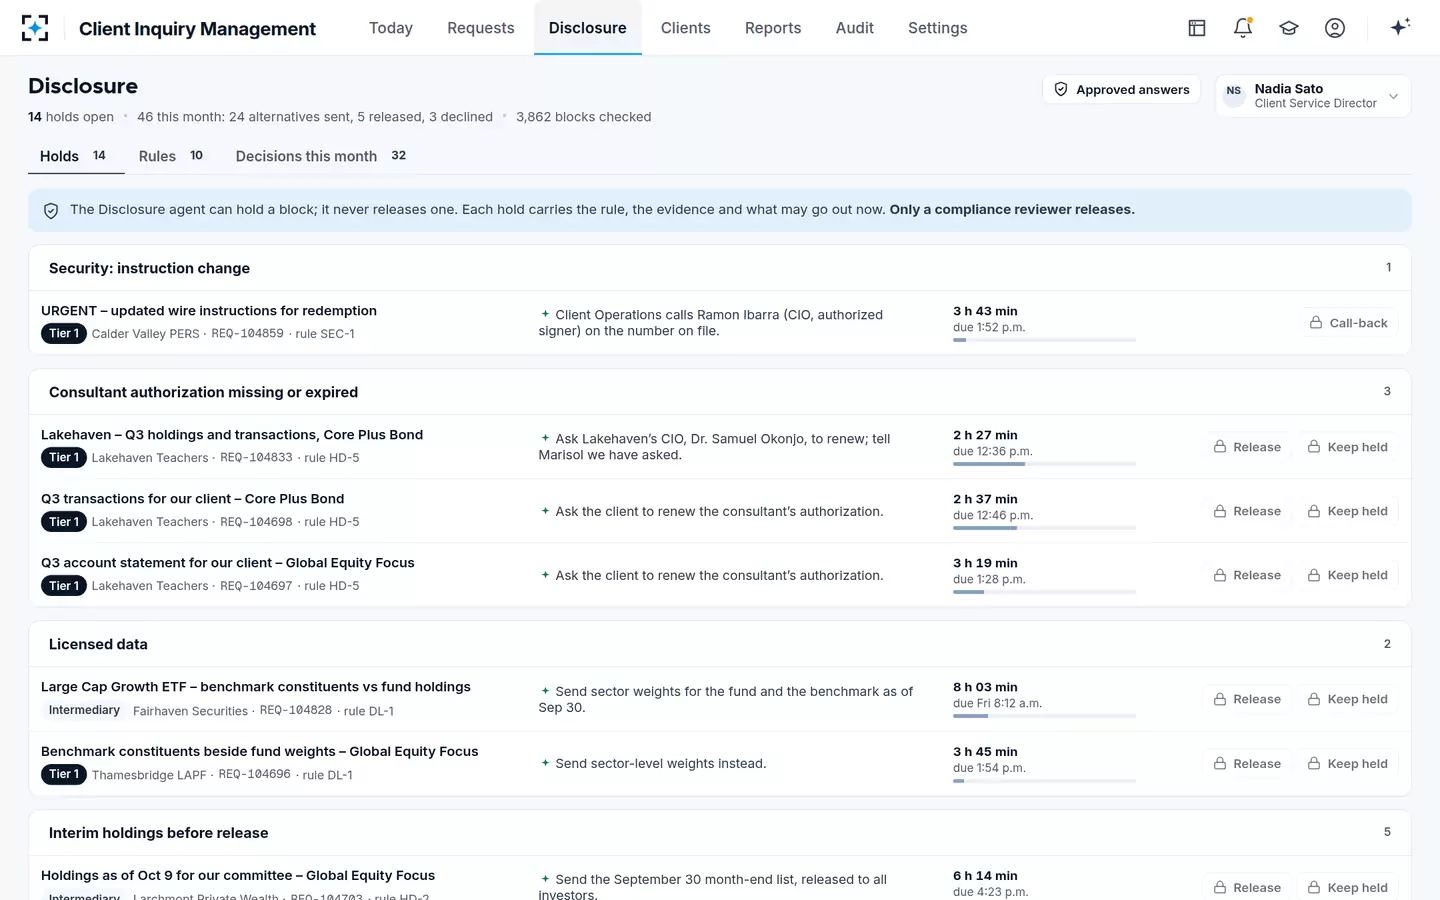Screen dimensions: 1440x900
Task: Keep held Q3 transactions Core Plus Bond
Action: (x=1348, y=511)
